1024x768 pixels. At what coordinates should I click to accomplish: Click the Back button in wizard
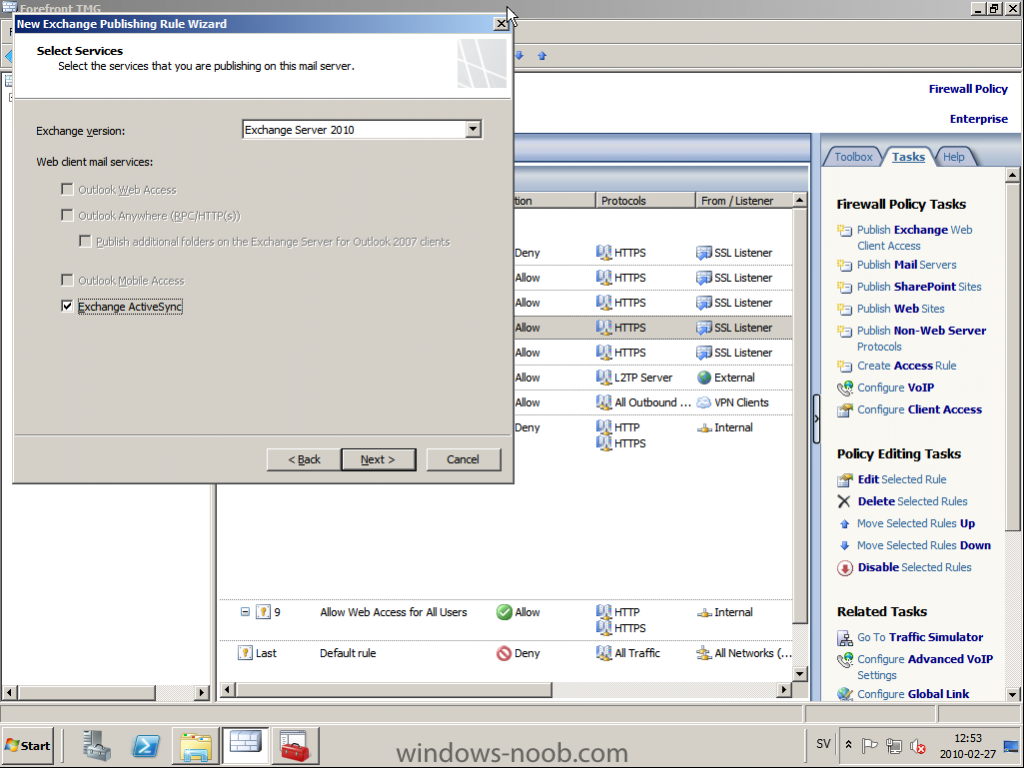pos(304,459)
